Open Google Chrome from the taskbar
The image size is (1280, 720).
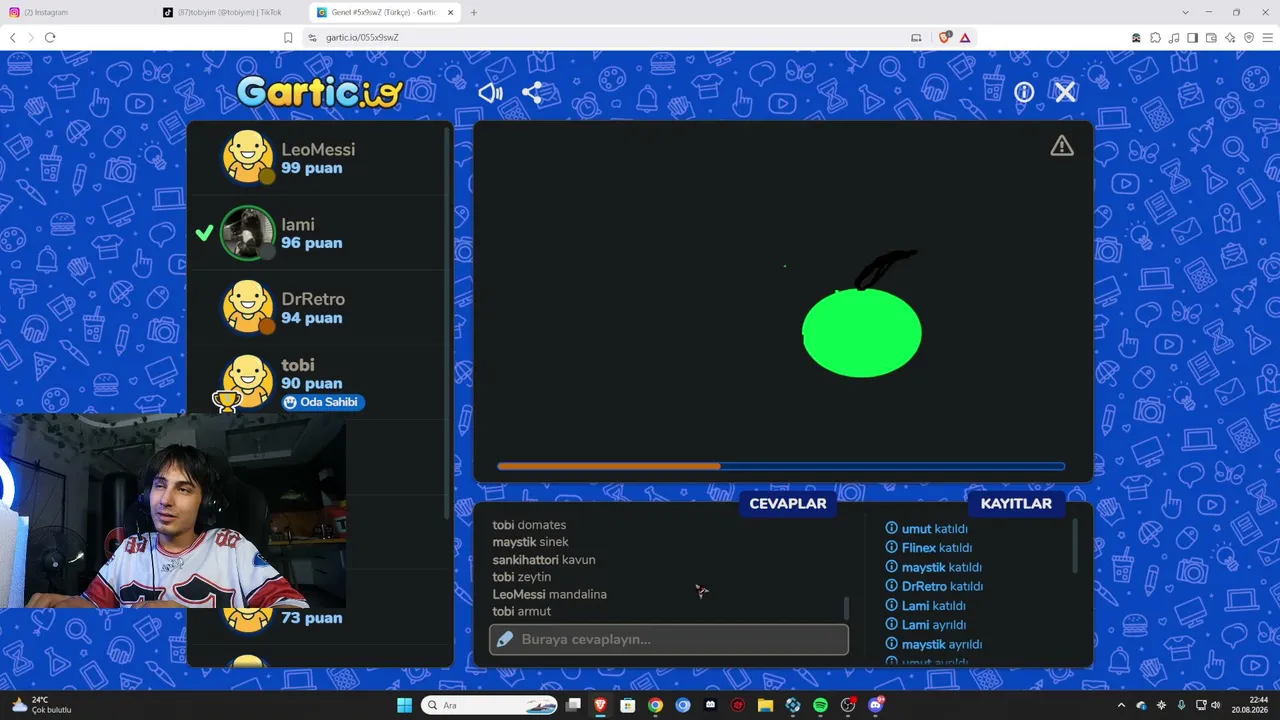[655, 705]
